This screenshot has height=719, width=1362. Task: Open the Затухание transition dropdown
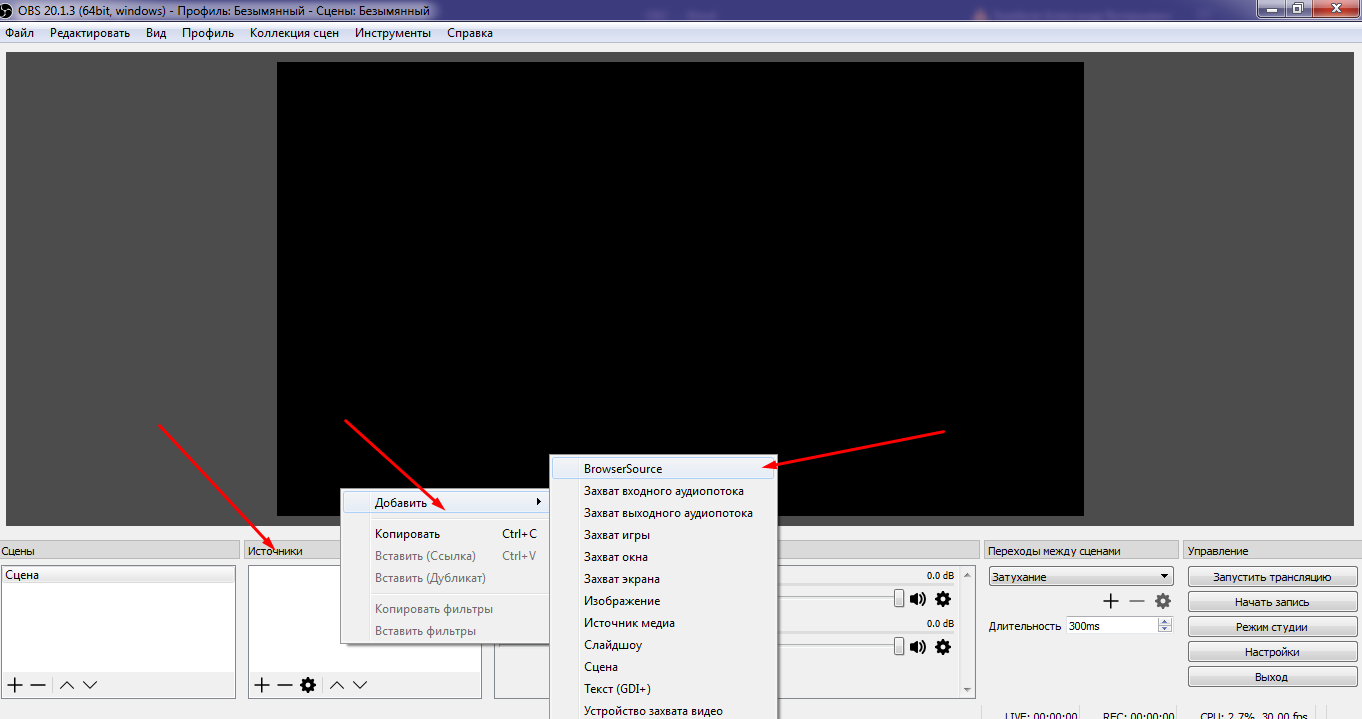pyautogui.click(x=1080, y=577)
